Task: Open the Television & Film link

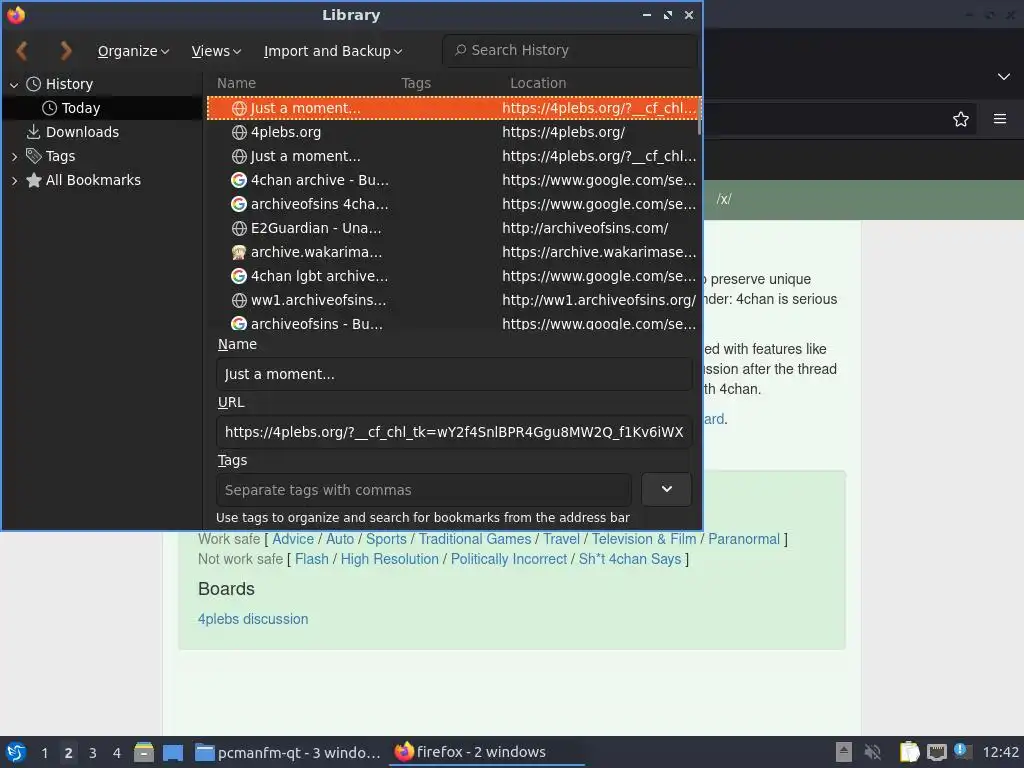Action: [x=644, y=539]
